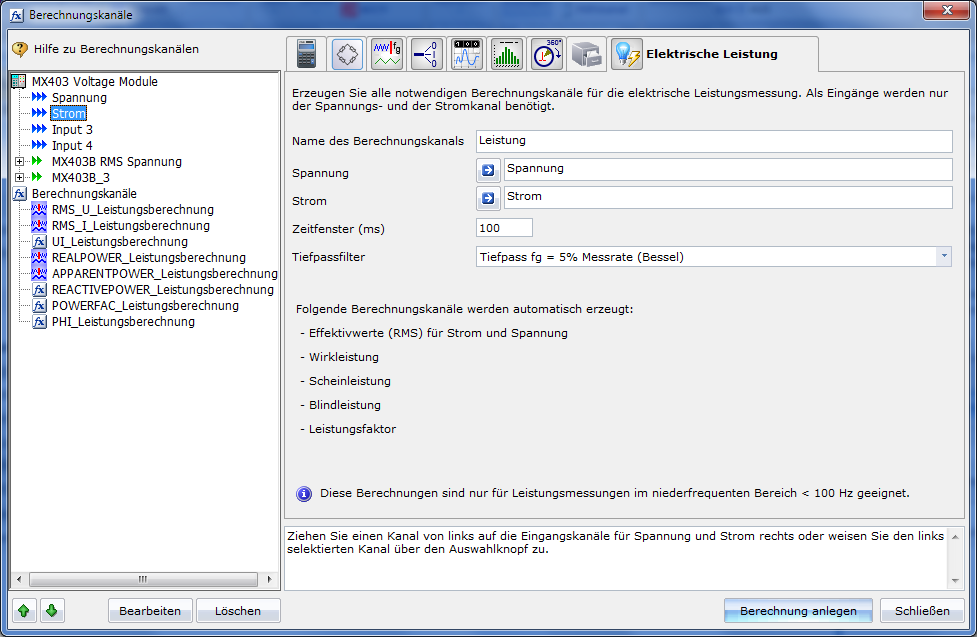Select Input 3 channel in tree
The image size is (977, 637).
[x=72, y=130]
